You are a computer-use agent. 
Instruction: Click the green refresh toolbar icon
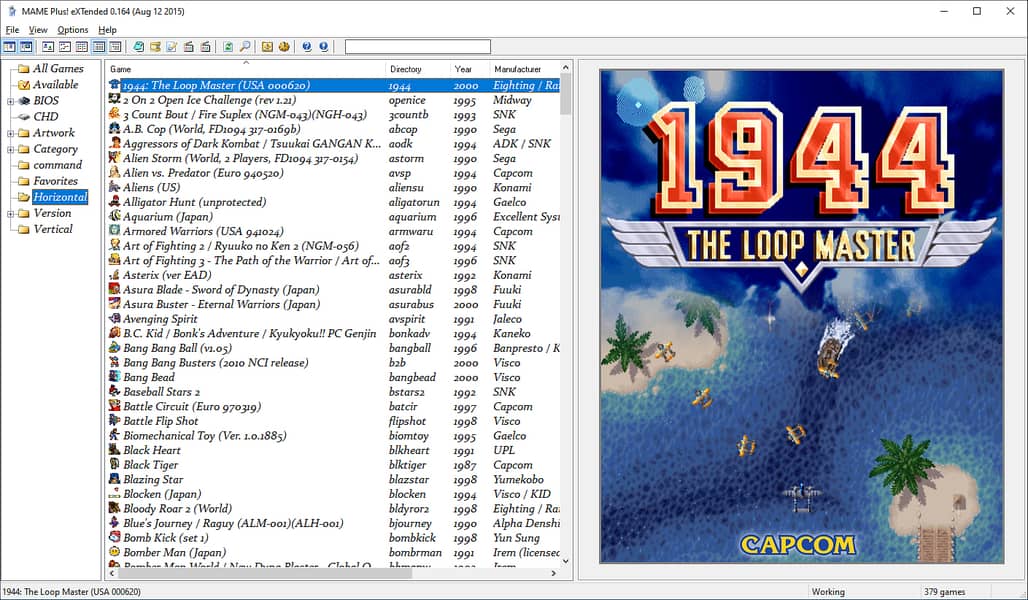(227, 47)
